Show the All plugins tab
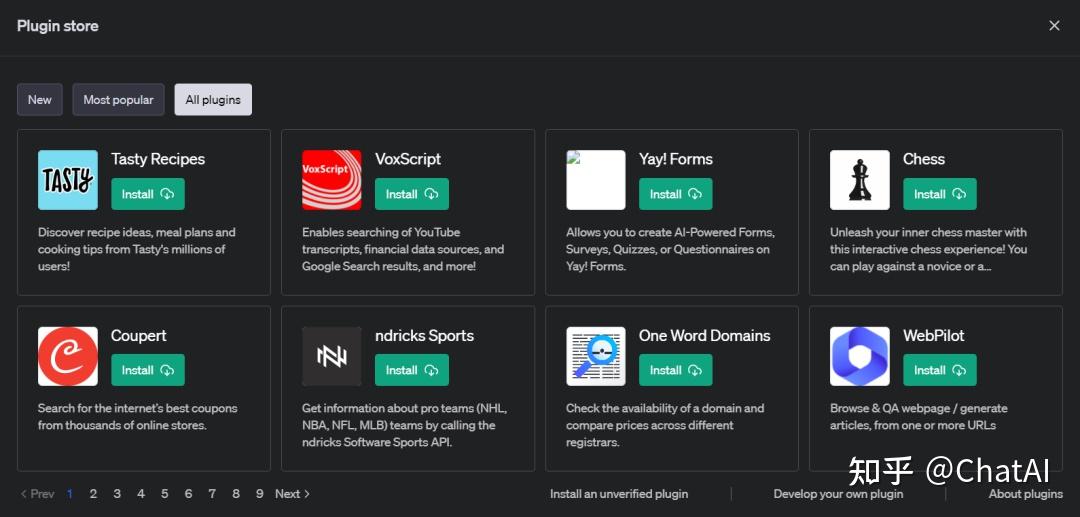 [213, 100]
